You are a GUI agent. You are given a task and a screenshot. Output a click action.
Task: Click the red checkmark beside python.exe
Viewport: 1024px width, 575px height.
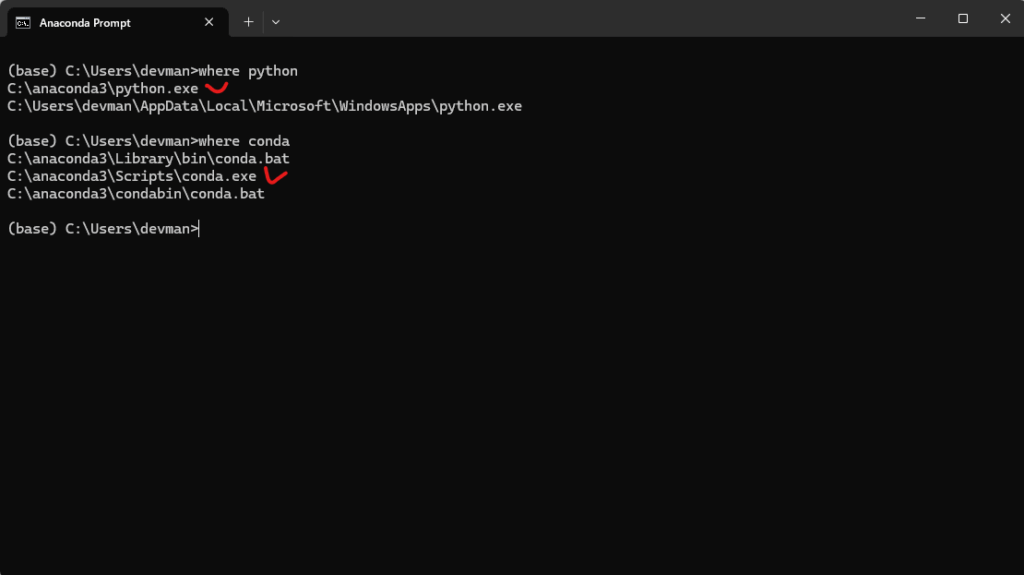click(216, 88)
